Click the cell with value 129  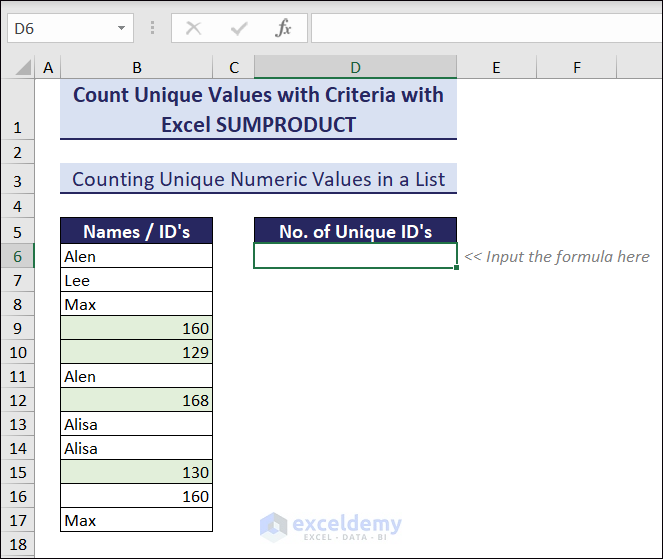(x=136, y=352)
